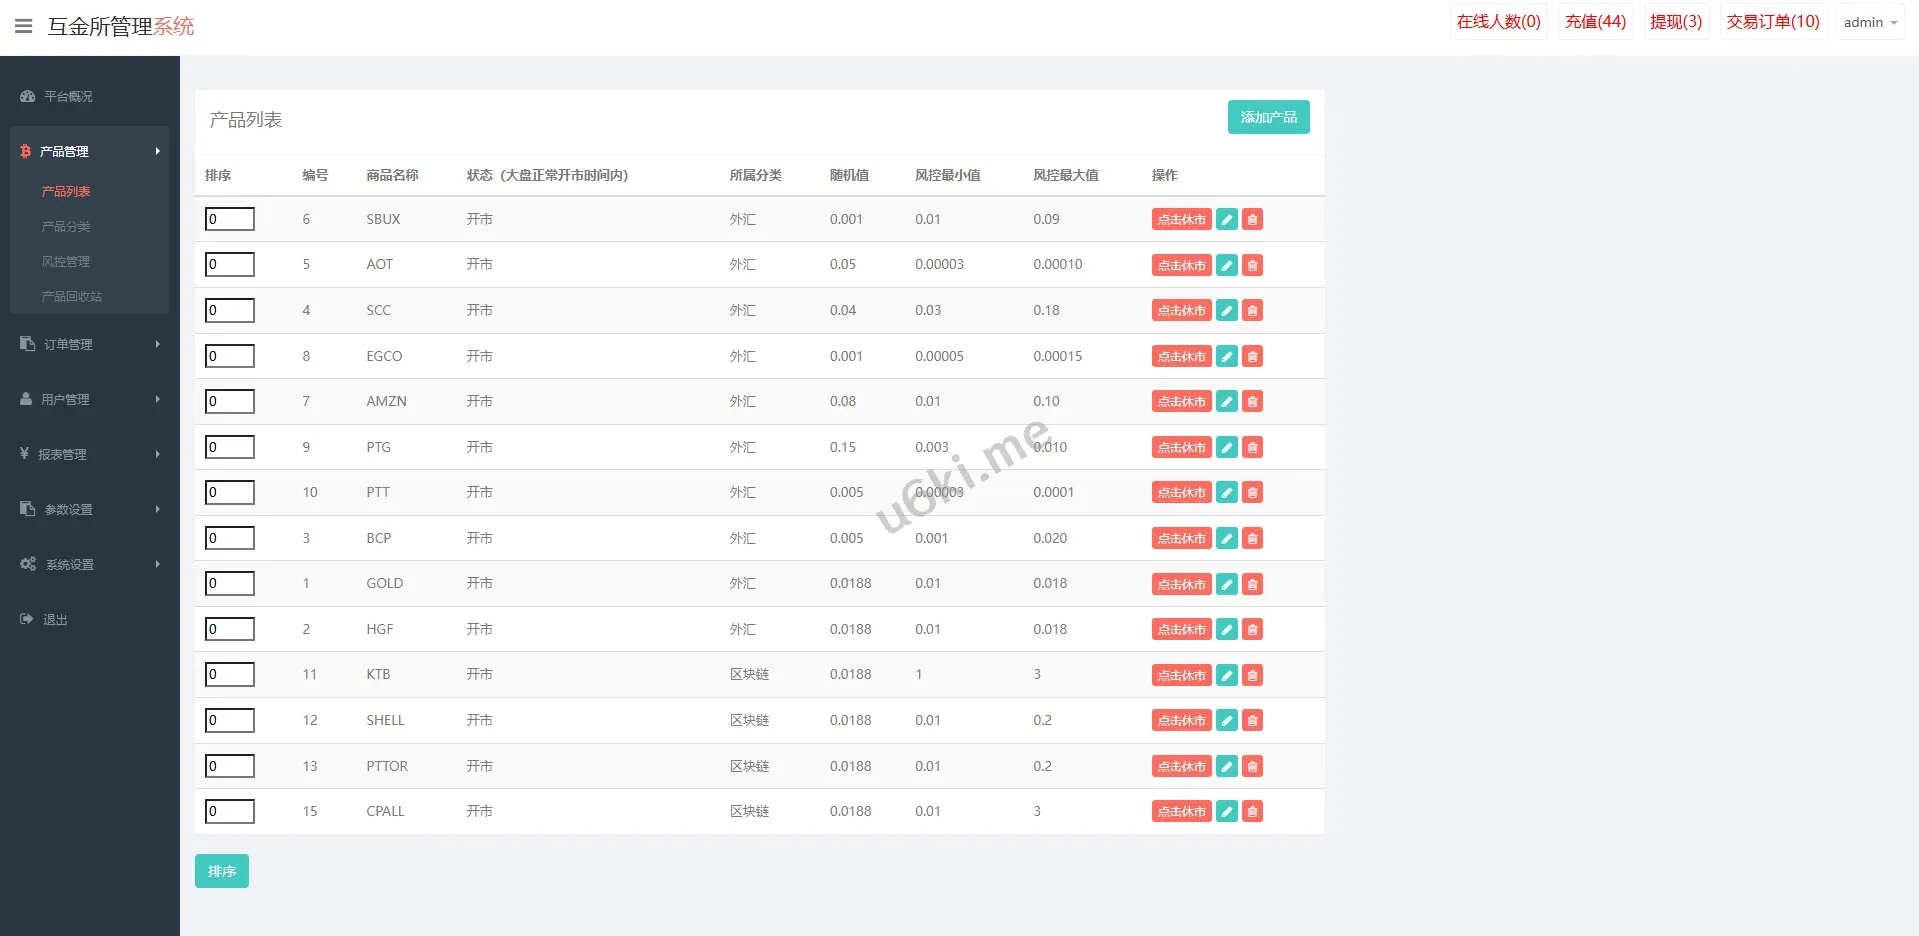
Task: Toggle SCC market status with 点击休市
Action: tap(1181, 311)
